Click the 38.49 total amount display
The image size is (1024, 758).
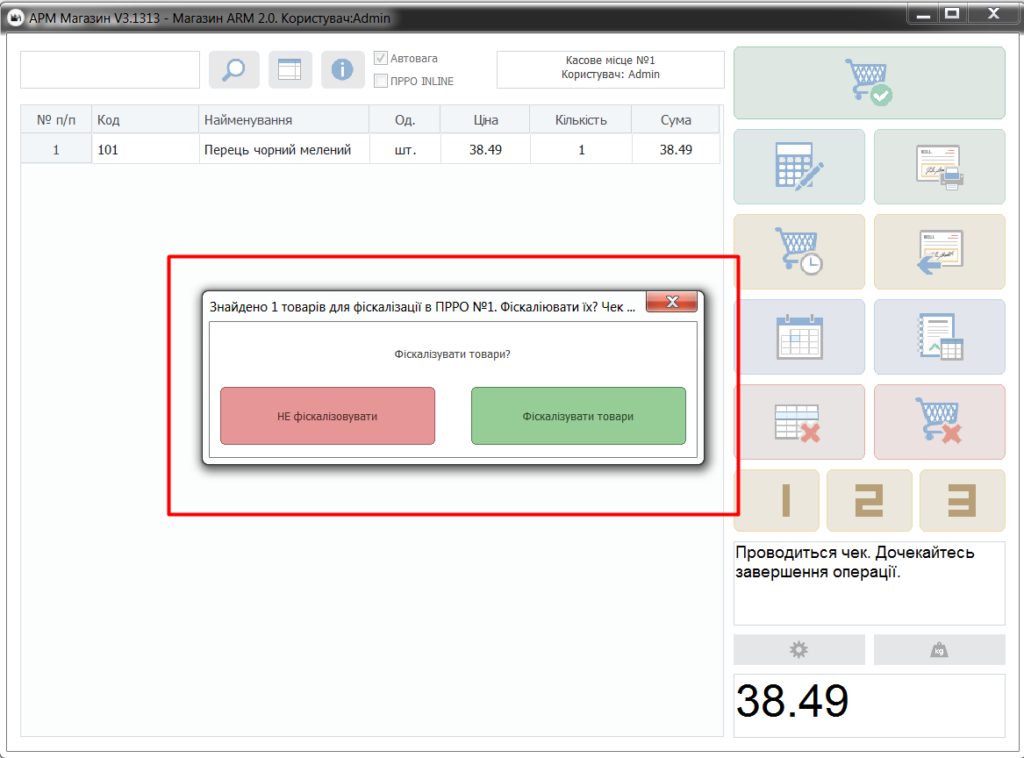(869, 705)
